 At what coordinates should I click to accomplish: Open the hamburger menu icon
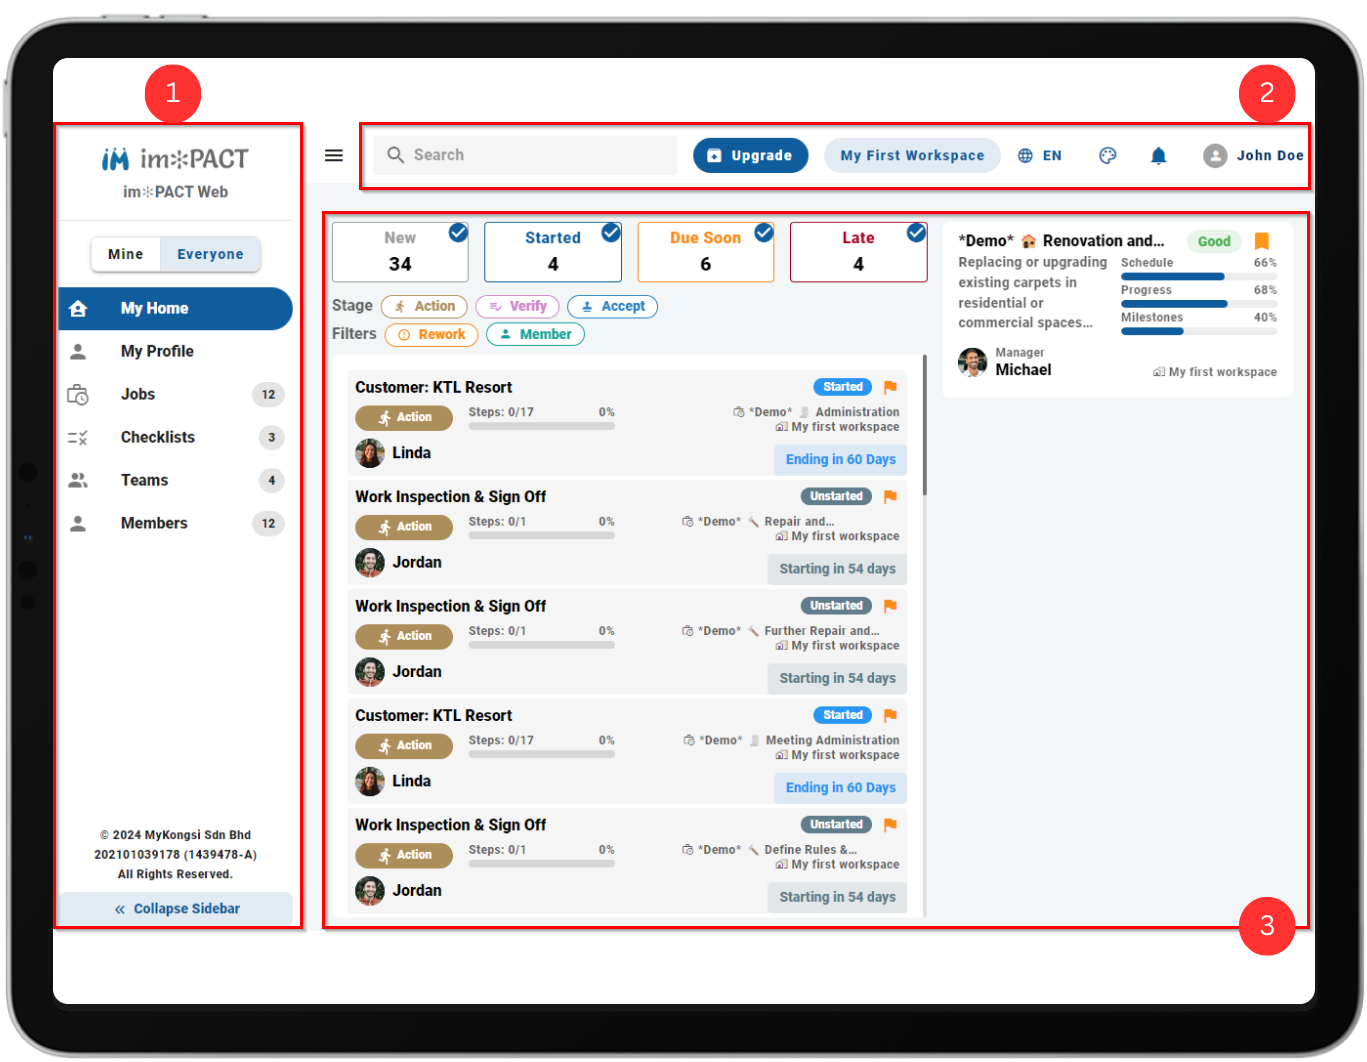(x=334, y=155)
